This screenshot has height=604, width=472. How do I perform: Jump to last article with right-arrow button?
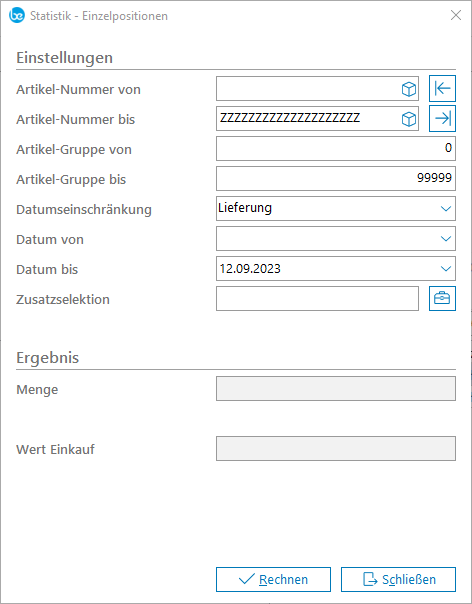point(442,118)
